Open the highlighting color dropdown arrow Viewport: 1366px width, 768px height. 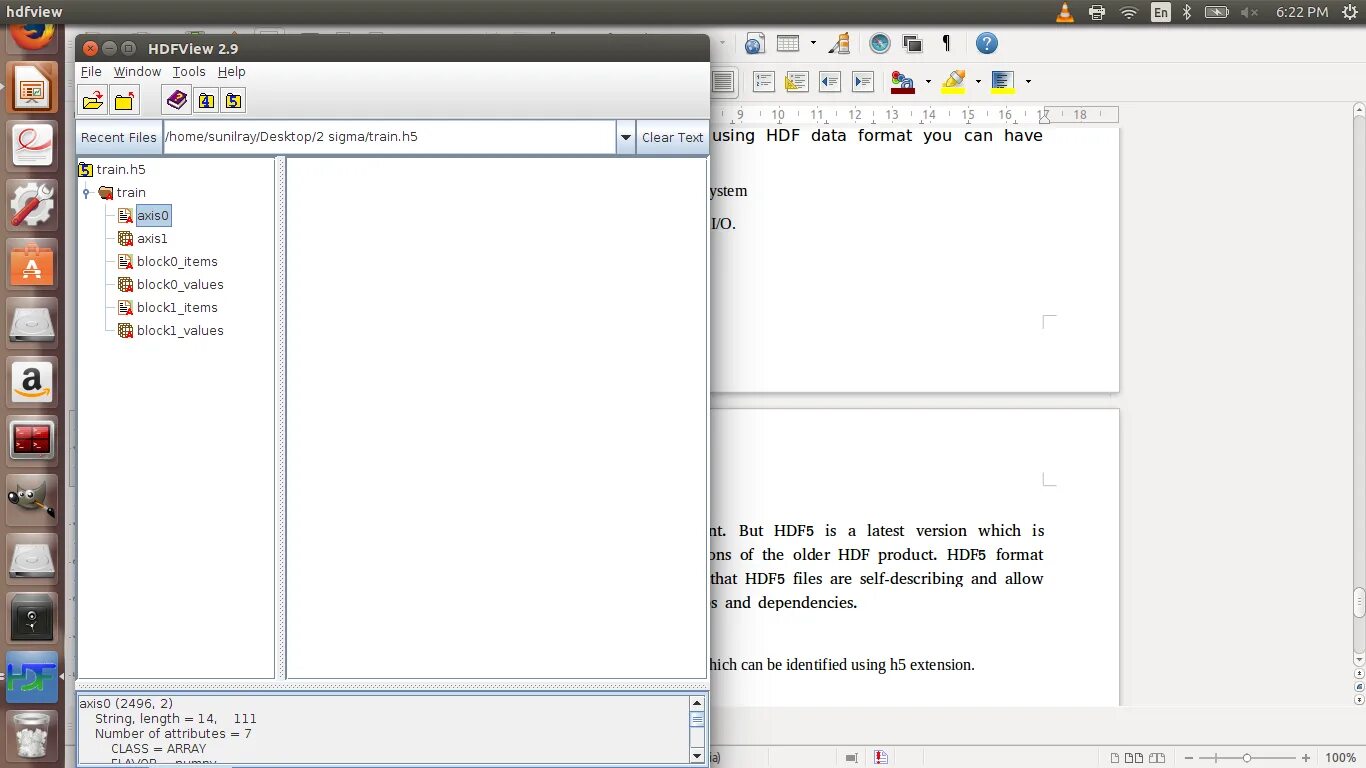click(978, 82)
